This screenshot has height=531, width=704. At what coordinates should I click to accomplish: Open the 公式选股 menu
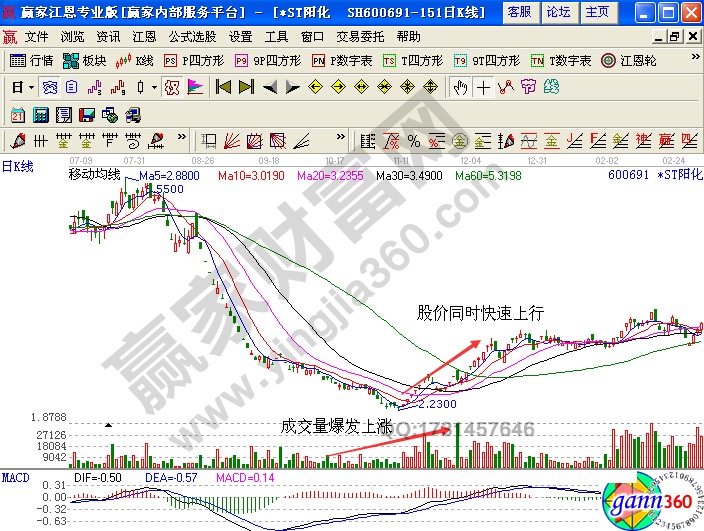click(x=192, y=37)
